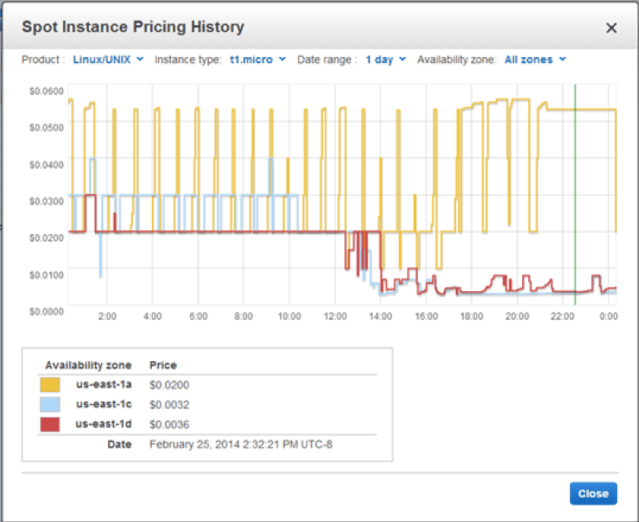639x522 pixels.
Task: Click the green vertical time marker on chart
Action: [575, 200]
